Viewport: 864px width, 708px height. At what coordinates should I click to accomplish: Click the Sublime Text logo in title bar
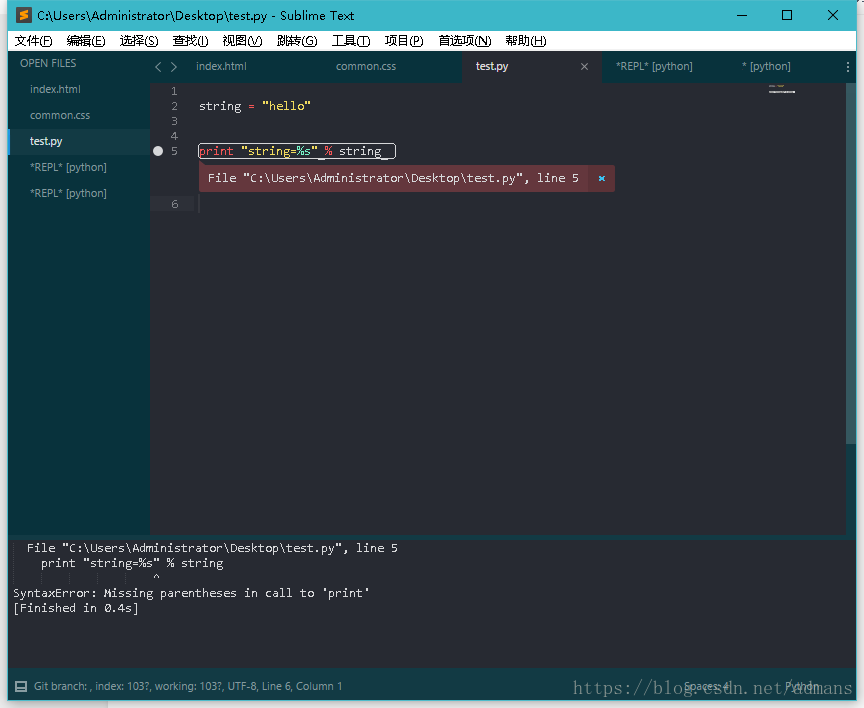tap(23, 15)
